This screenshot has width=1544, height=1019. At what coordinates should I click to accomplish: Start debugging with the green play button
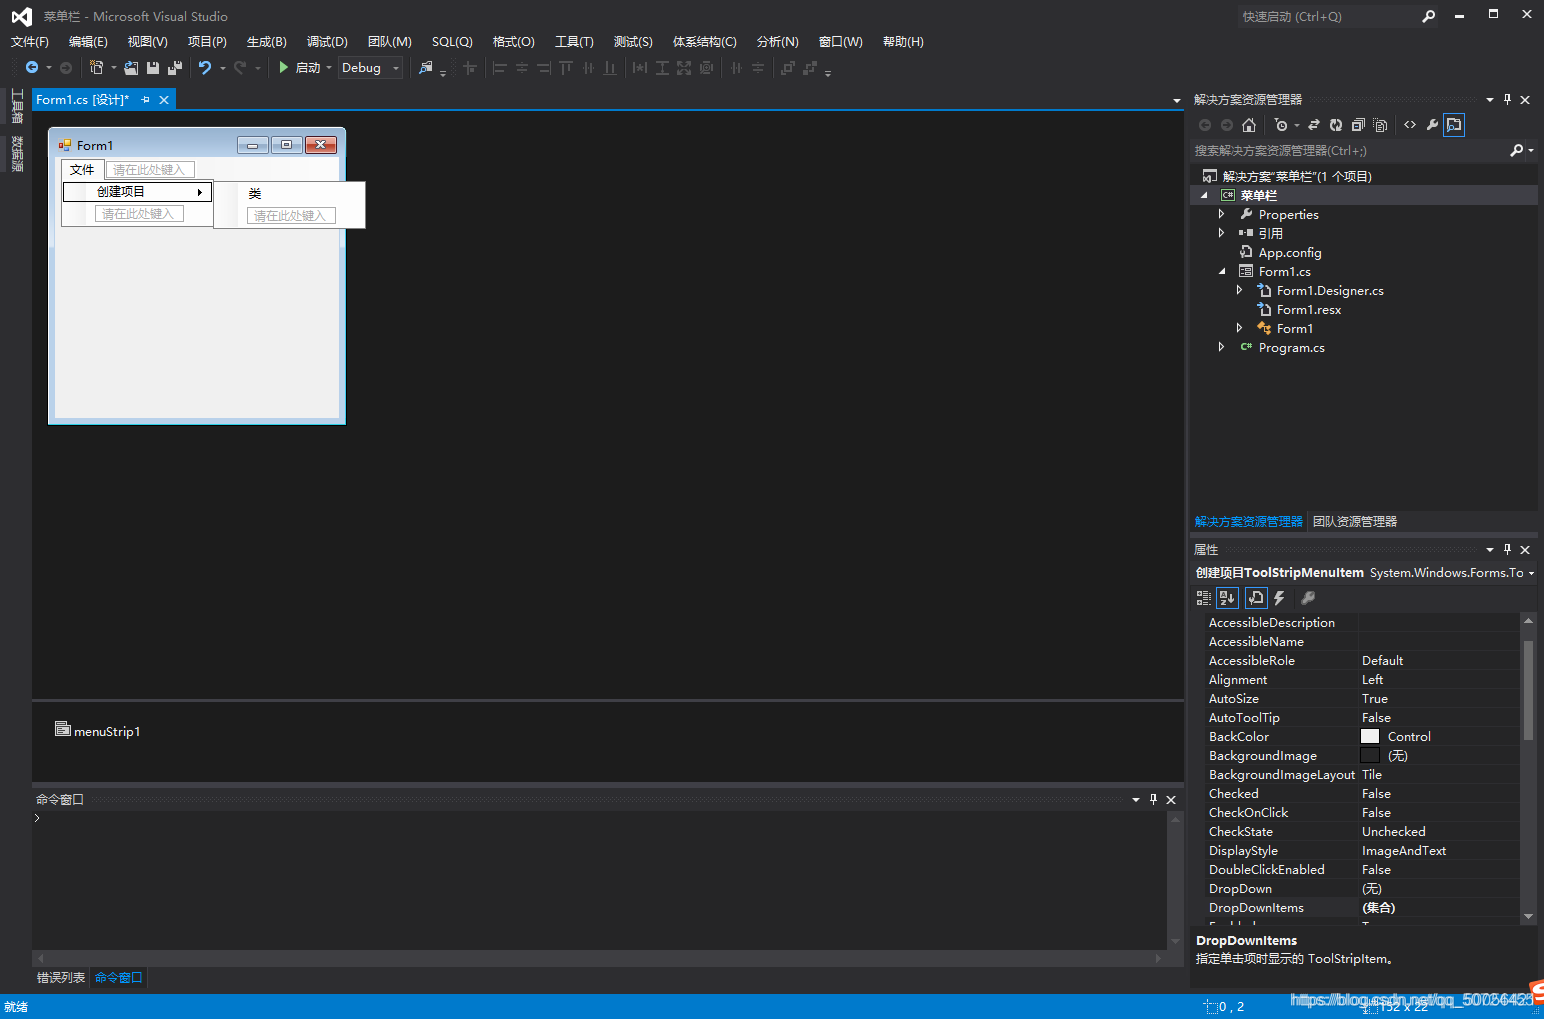click(x=284, y=68)
